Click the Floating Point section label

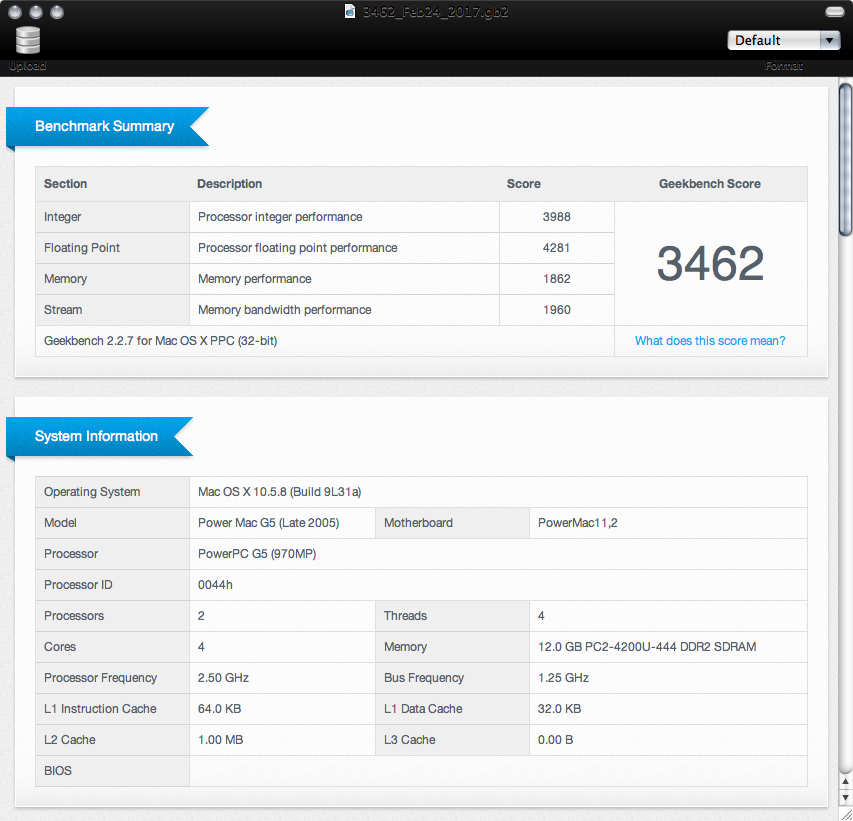82,248
